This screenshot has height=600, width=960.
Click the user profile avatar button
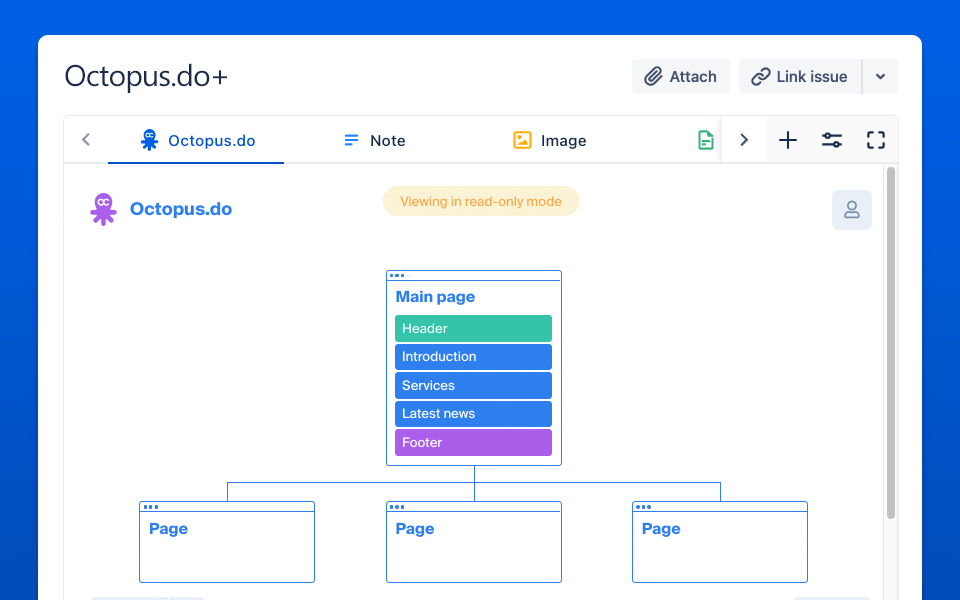pos(852,210)
